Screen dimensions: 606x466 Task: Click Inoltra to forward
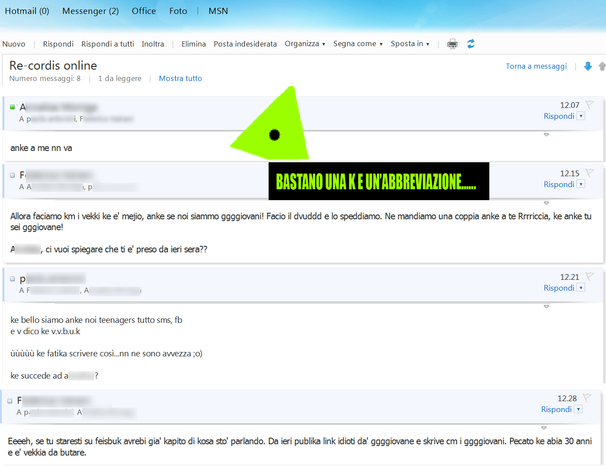153,44
